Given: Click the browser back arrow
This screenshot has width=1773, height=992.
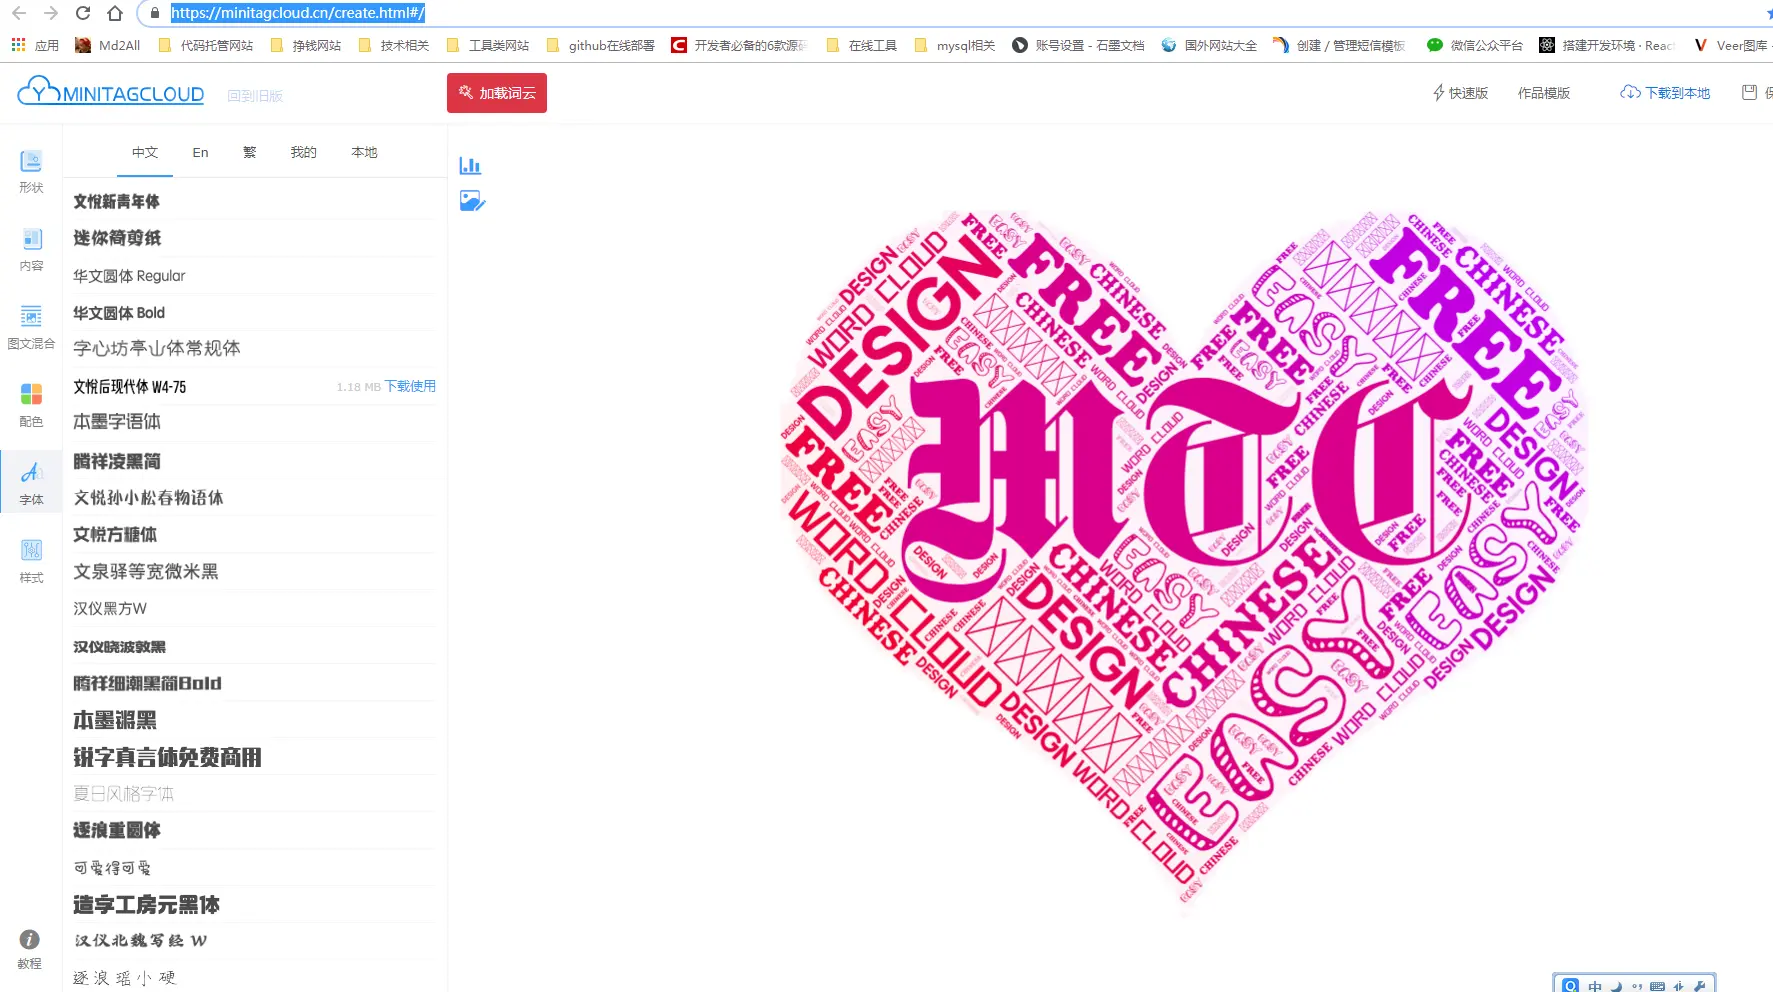Looking at the screenshot, I should (x=19, y=13).
